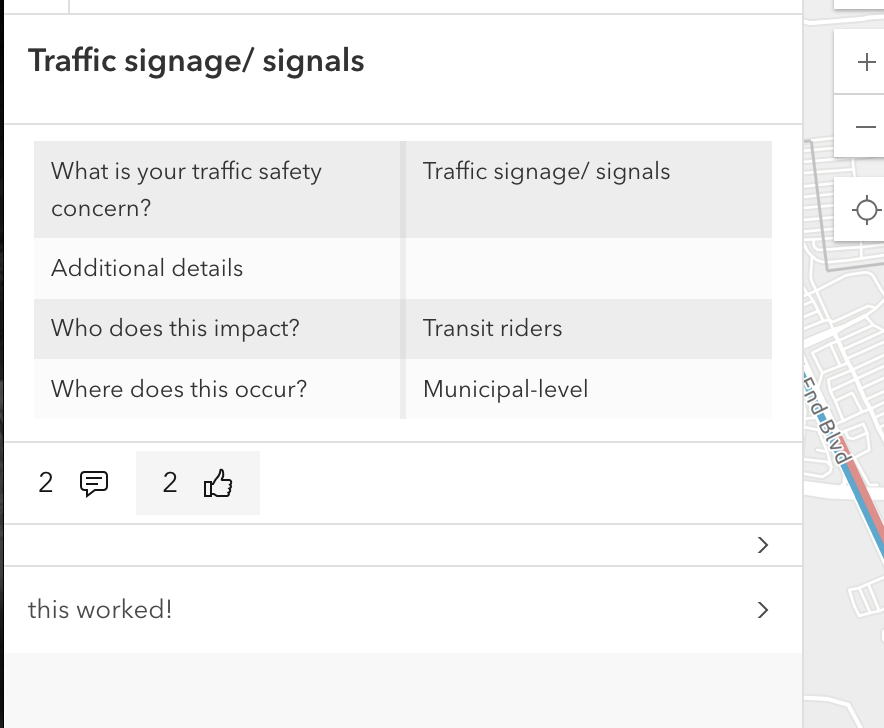
Task: Click the thumbs up icon
Action: (218, 483)
